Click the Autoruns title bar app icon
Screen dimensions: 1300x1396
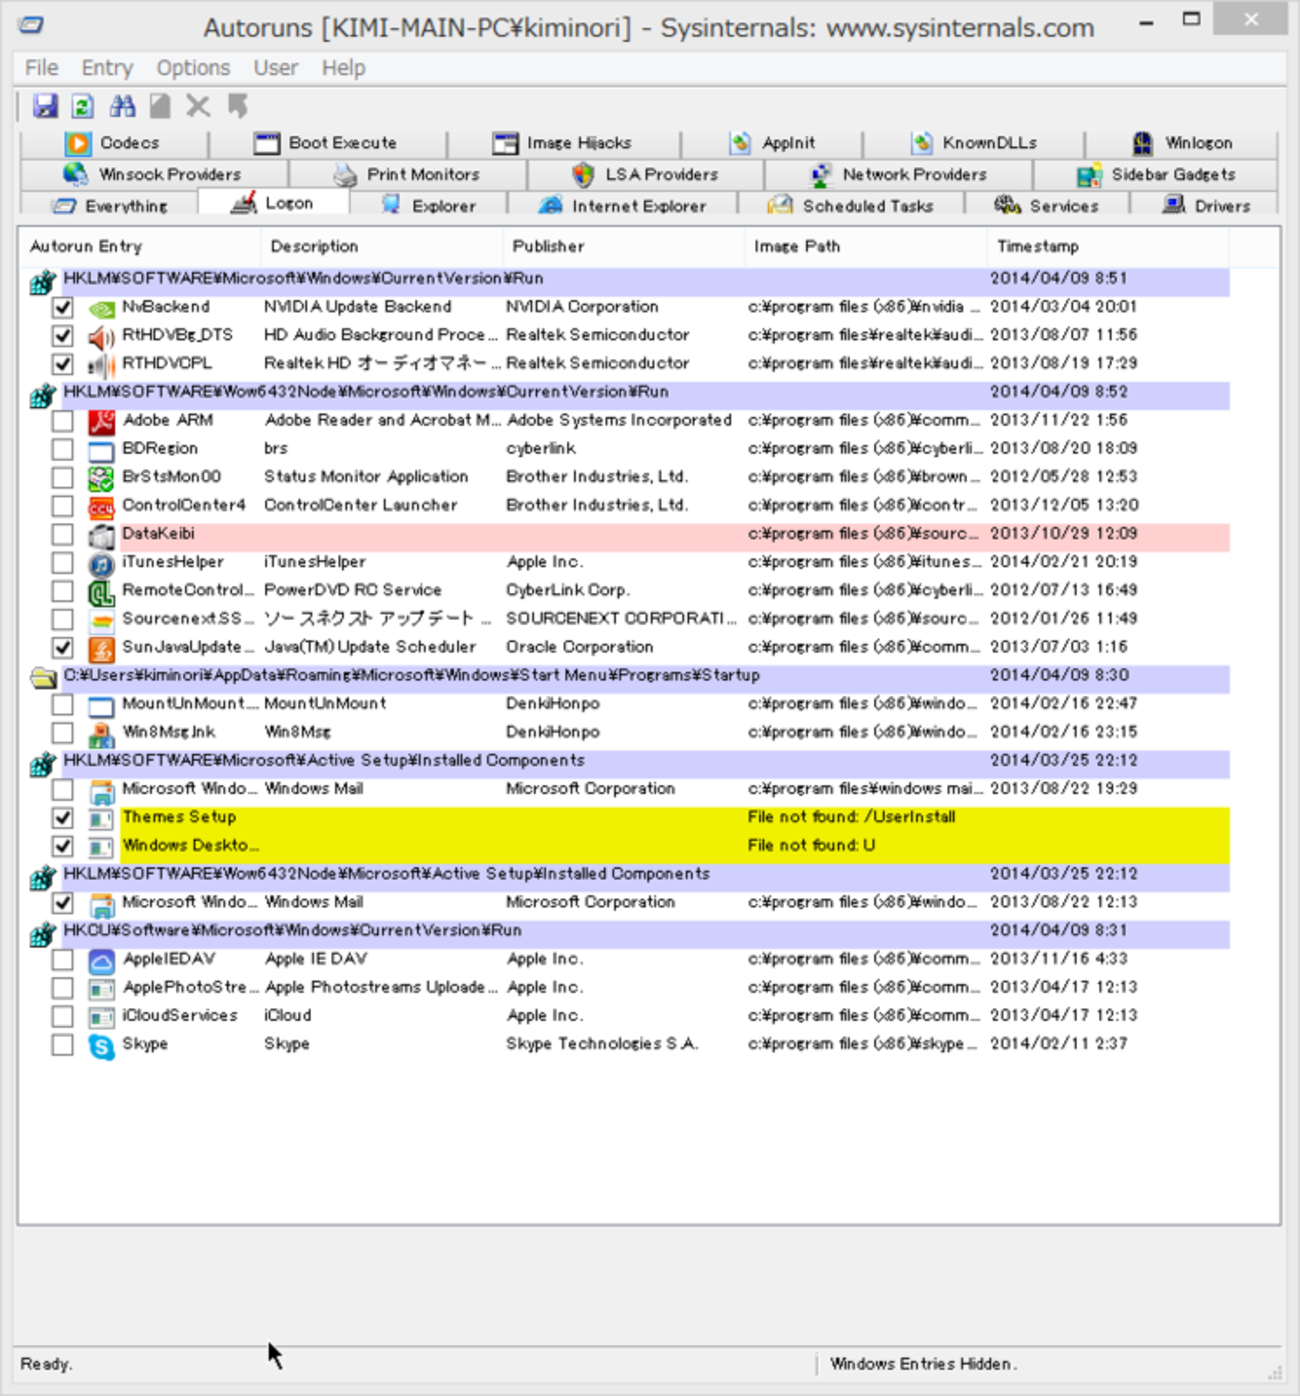click(x=31, y=25)
